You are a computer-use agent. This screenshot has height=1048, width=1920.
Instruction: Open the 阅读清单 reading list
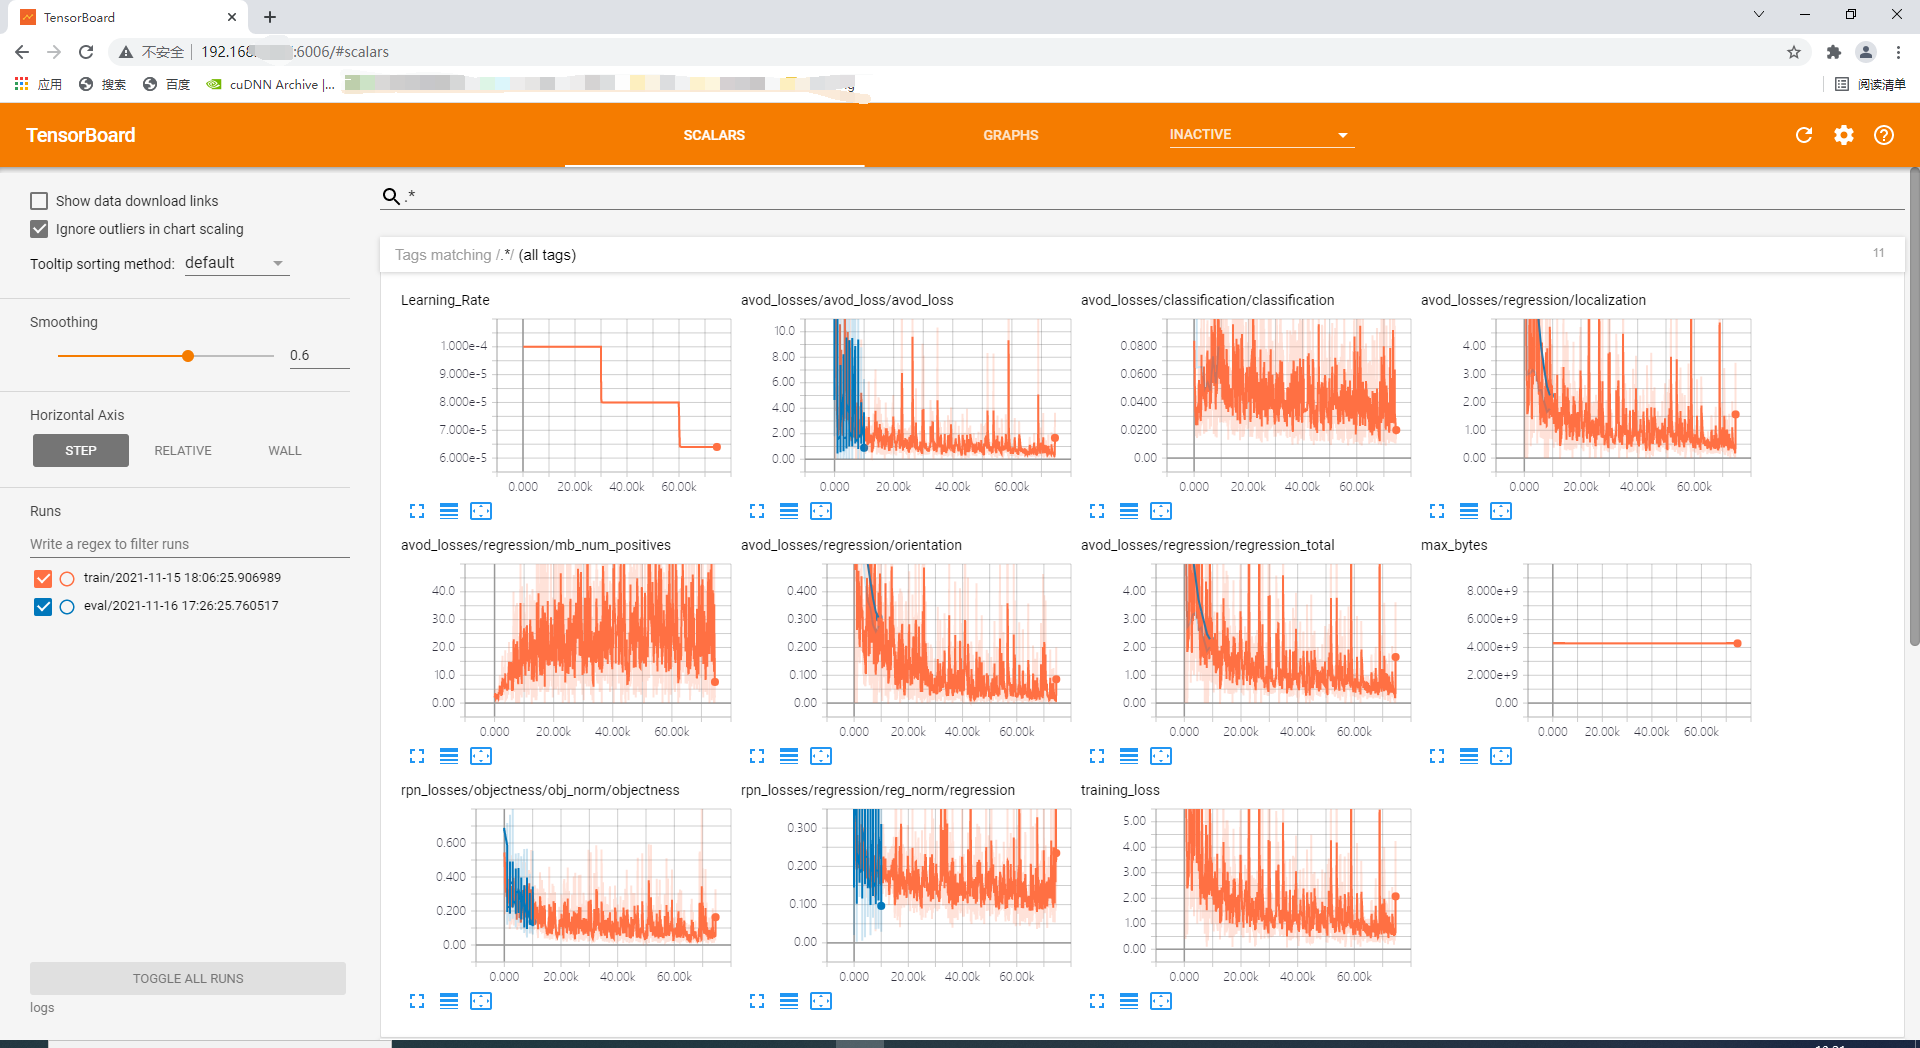(1870, 84)
